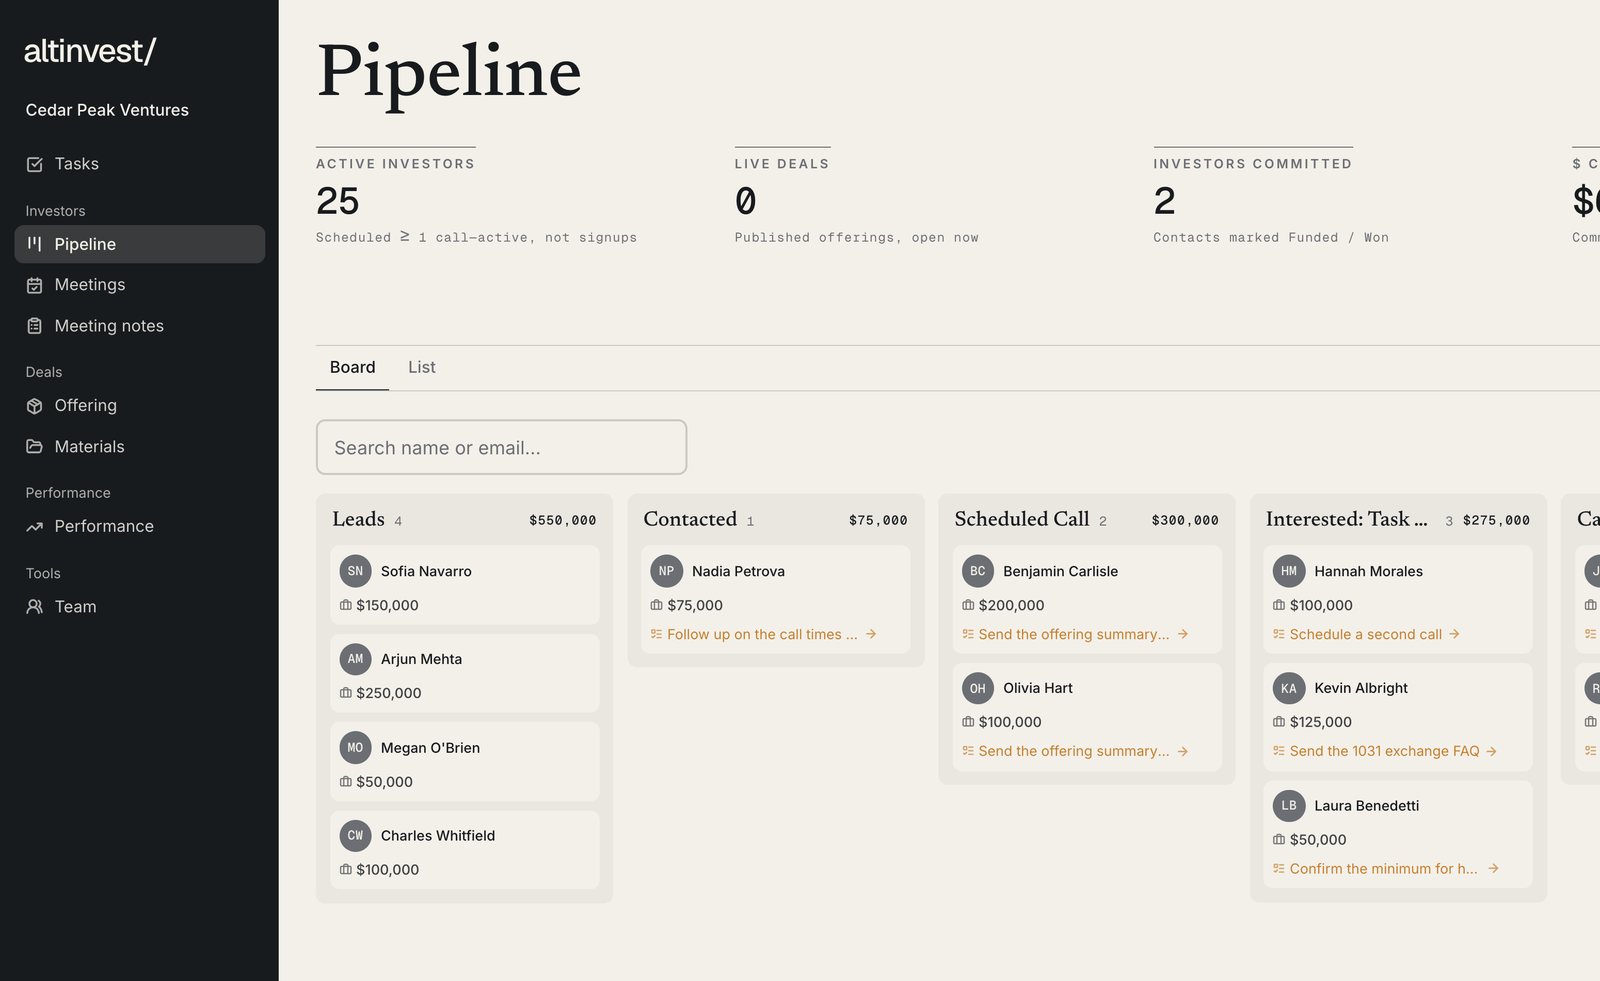Go to the Offering page
The width and height of the screenshot is (1600, 981).
[140, 406]
